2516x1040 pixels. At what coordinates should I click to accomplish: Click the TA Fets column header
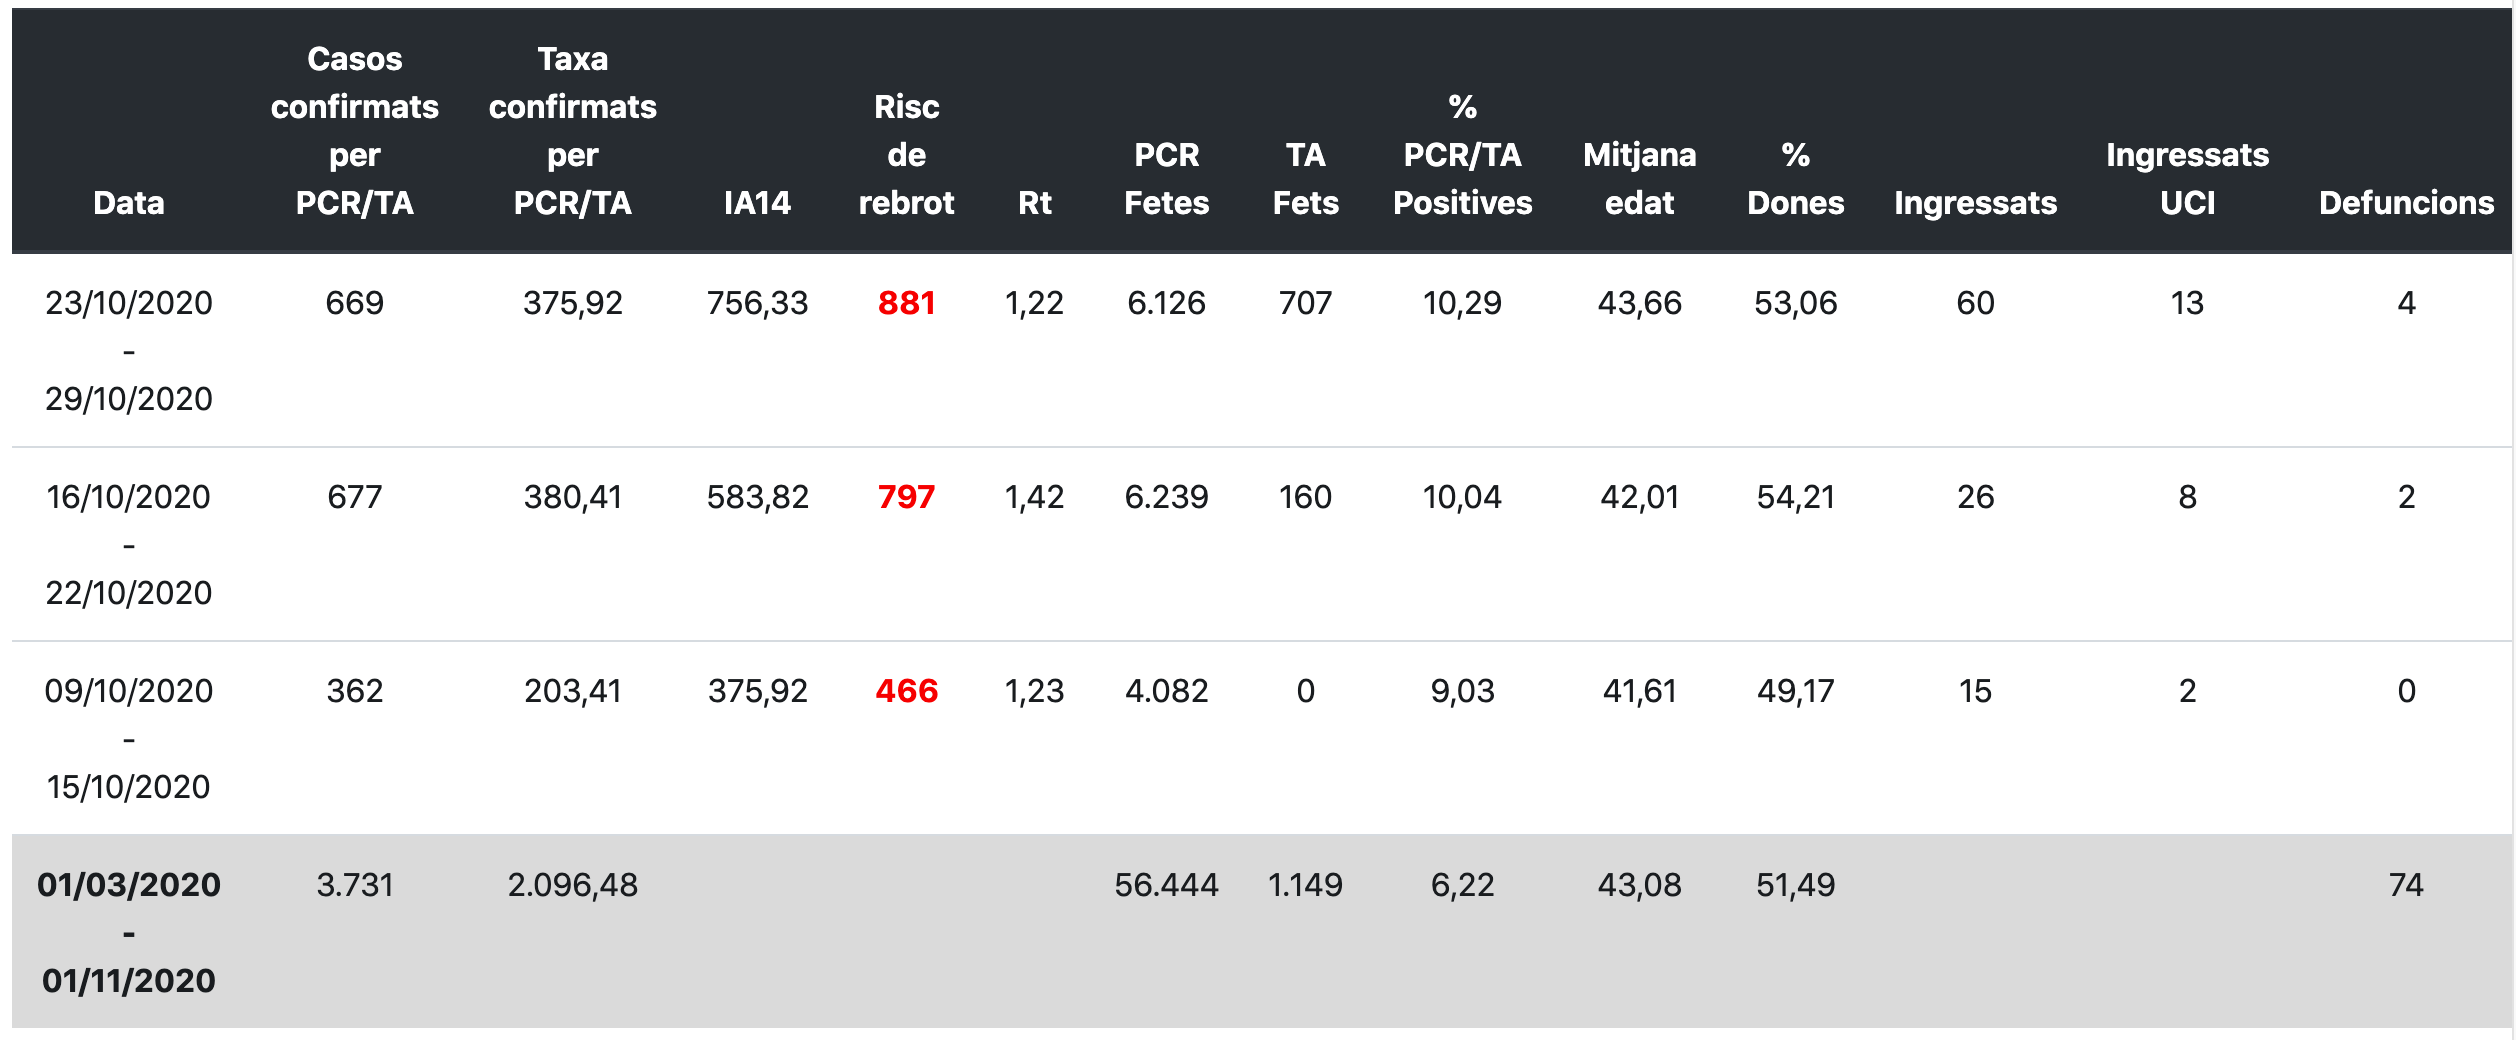click(1305, 179)
